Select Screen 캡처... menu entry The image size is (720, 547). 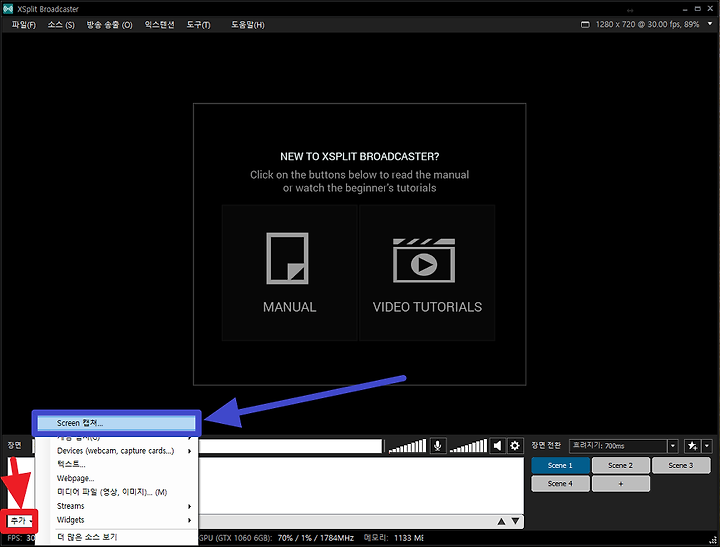[117, 423]
